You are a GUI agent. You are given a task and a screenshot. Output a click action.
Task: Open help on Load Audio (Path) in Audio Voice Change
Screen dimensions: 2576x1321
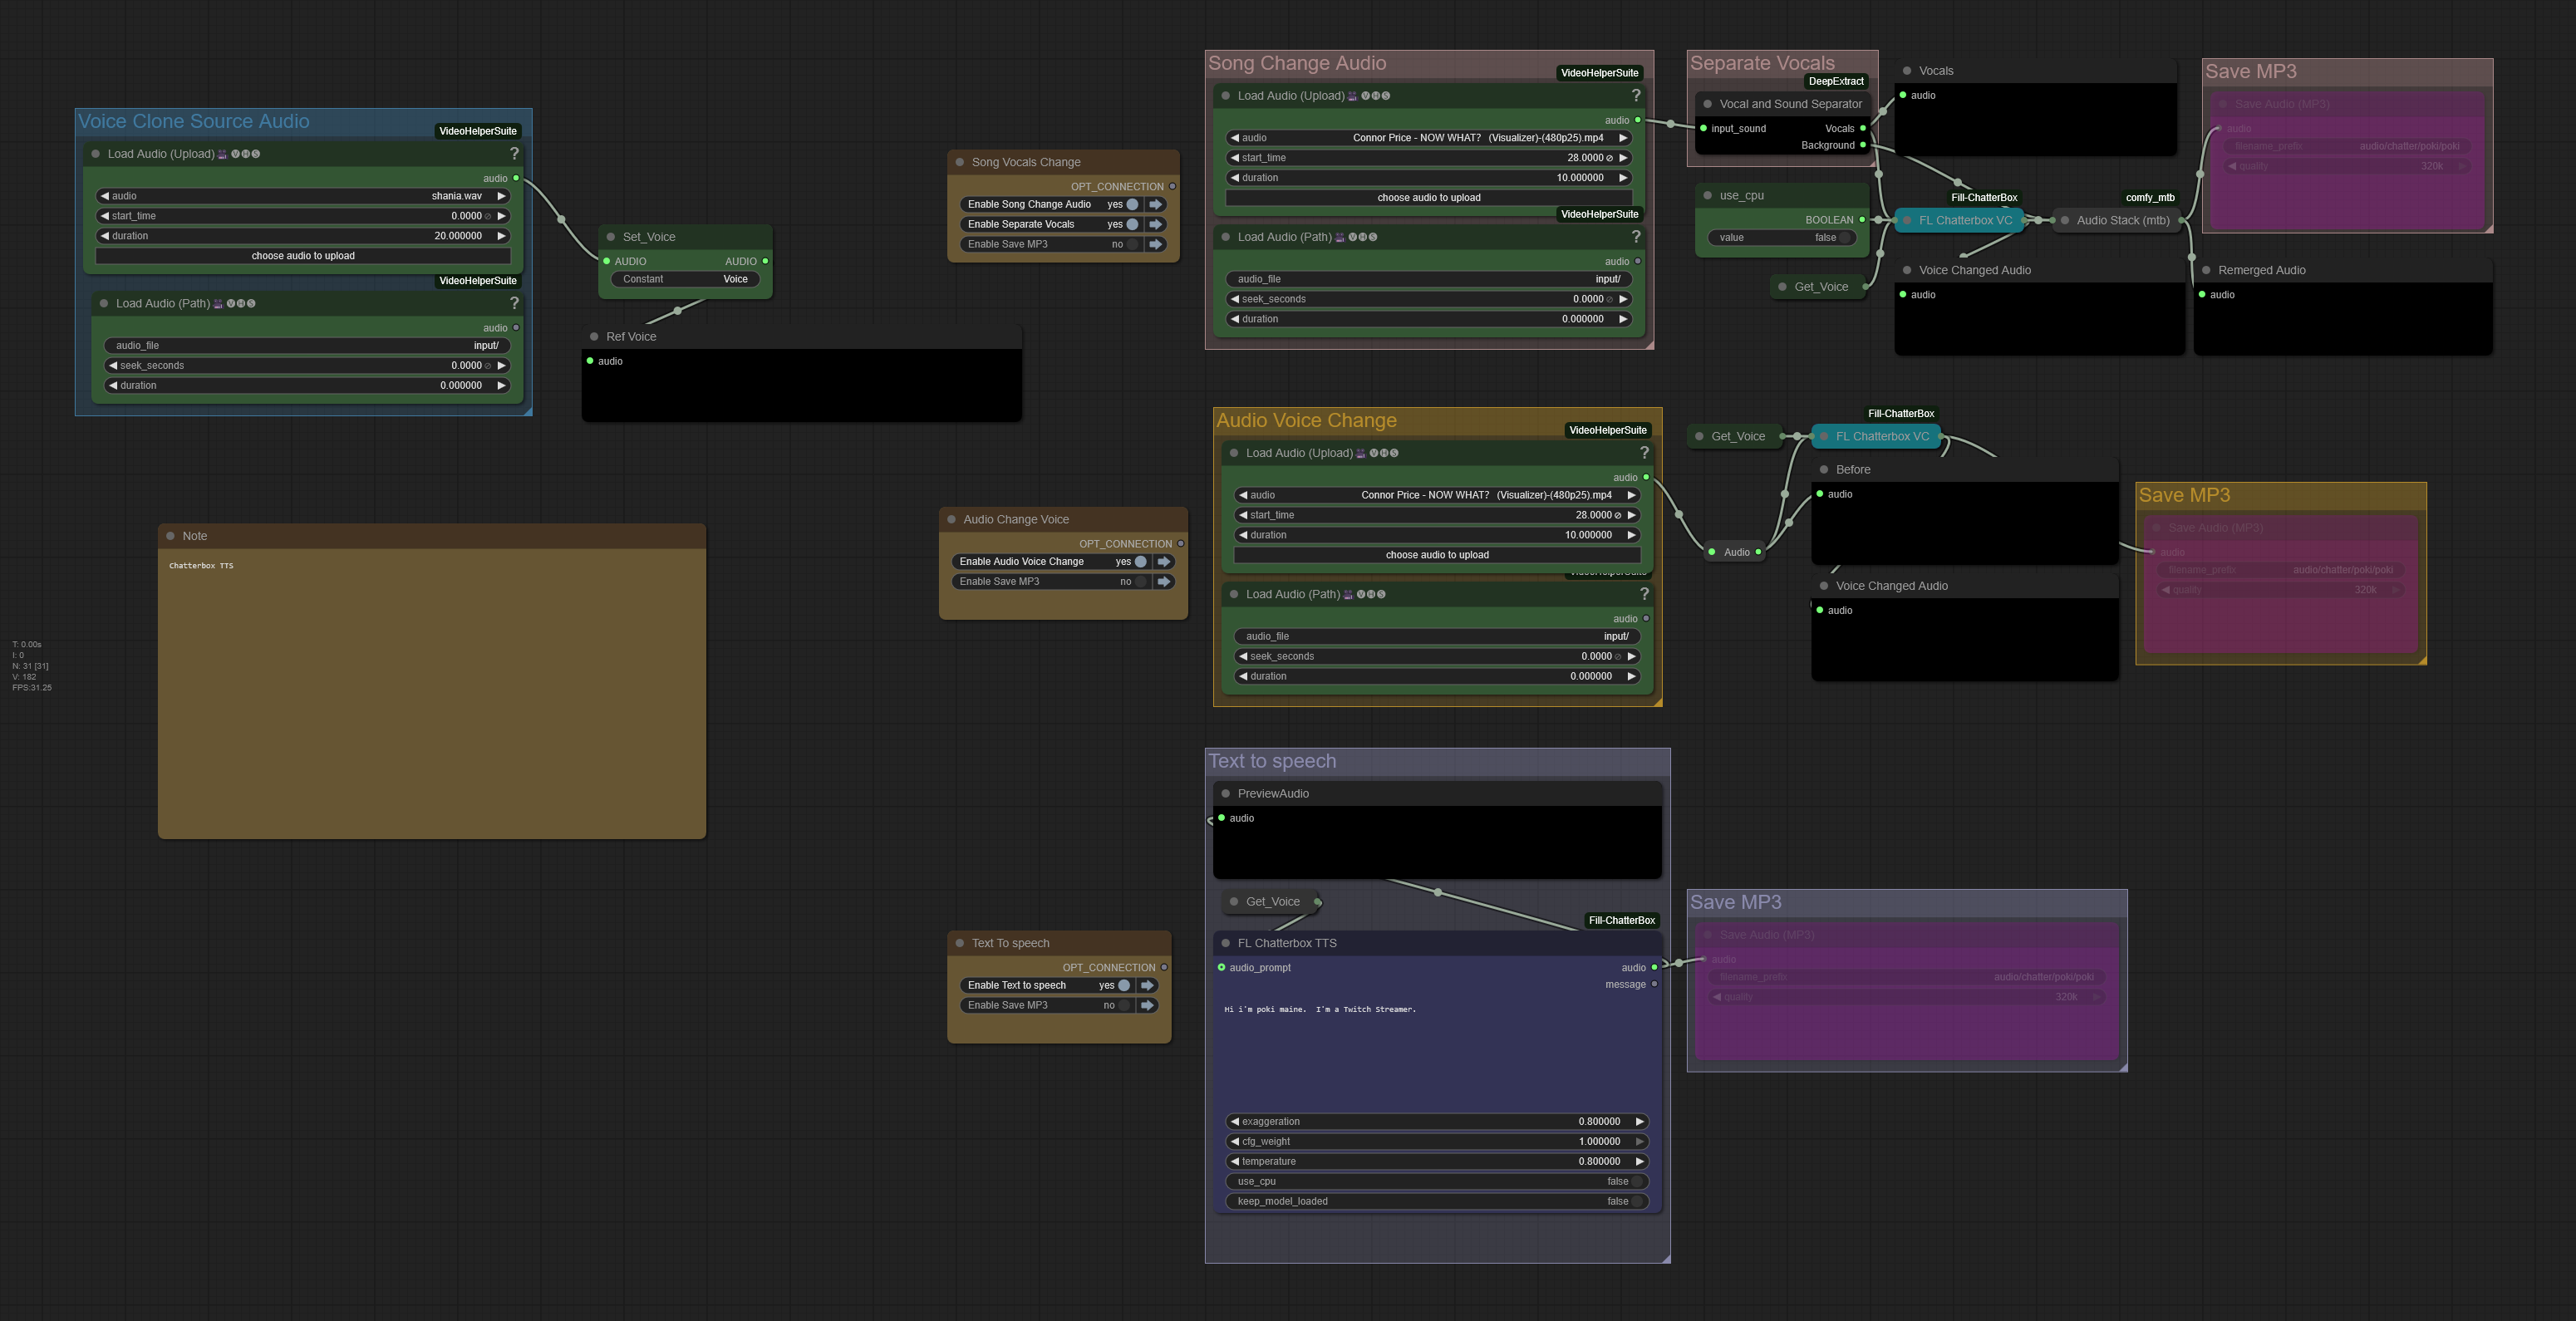pos(1644,594)
